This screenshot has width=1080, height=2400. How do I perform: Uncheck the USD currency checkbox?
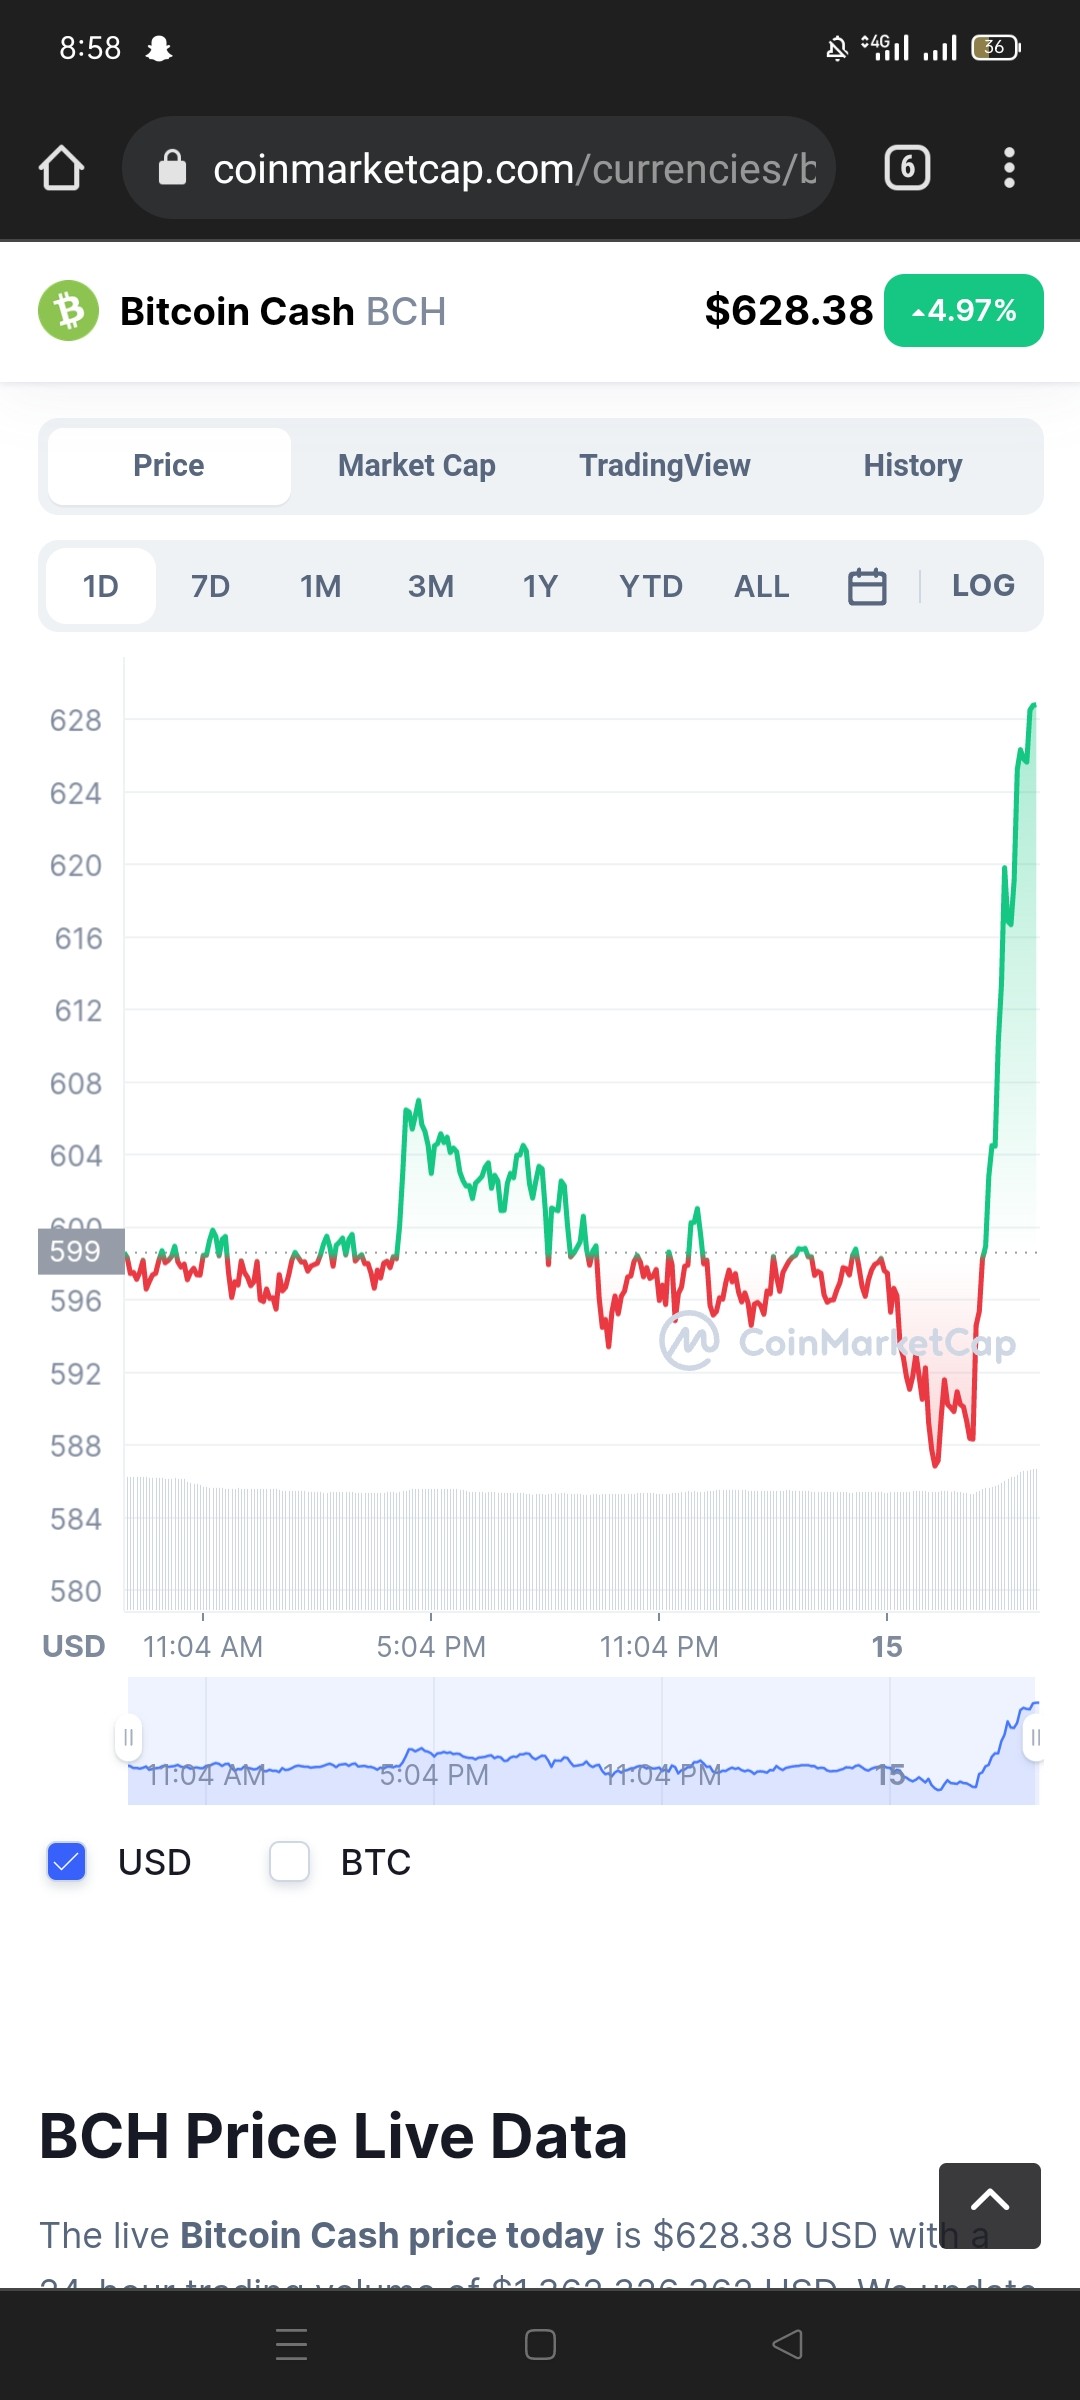click(67, 1862)
